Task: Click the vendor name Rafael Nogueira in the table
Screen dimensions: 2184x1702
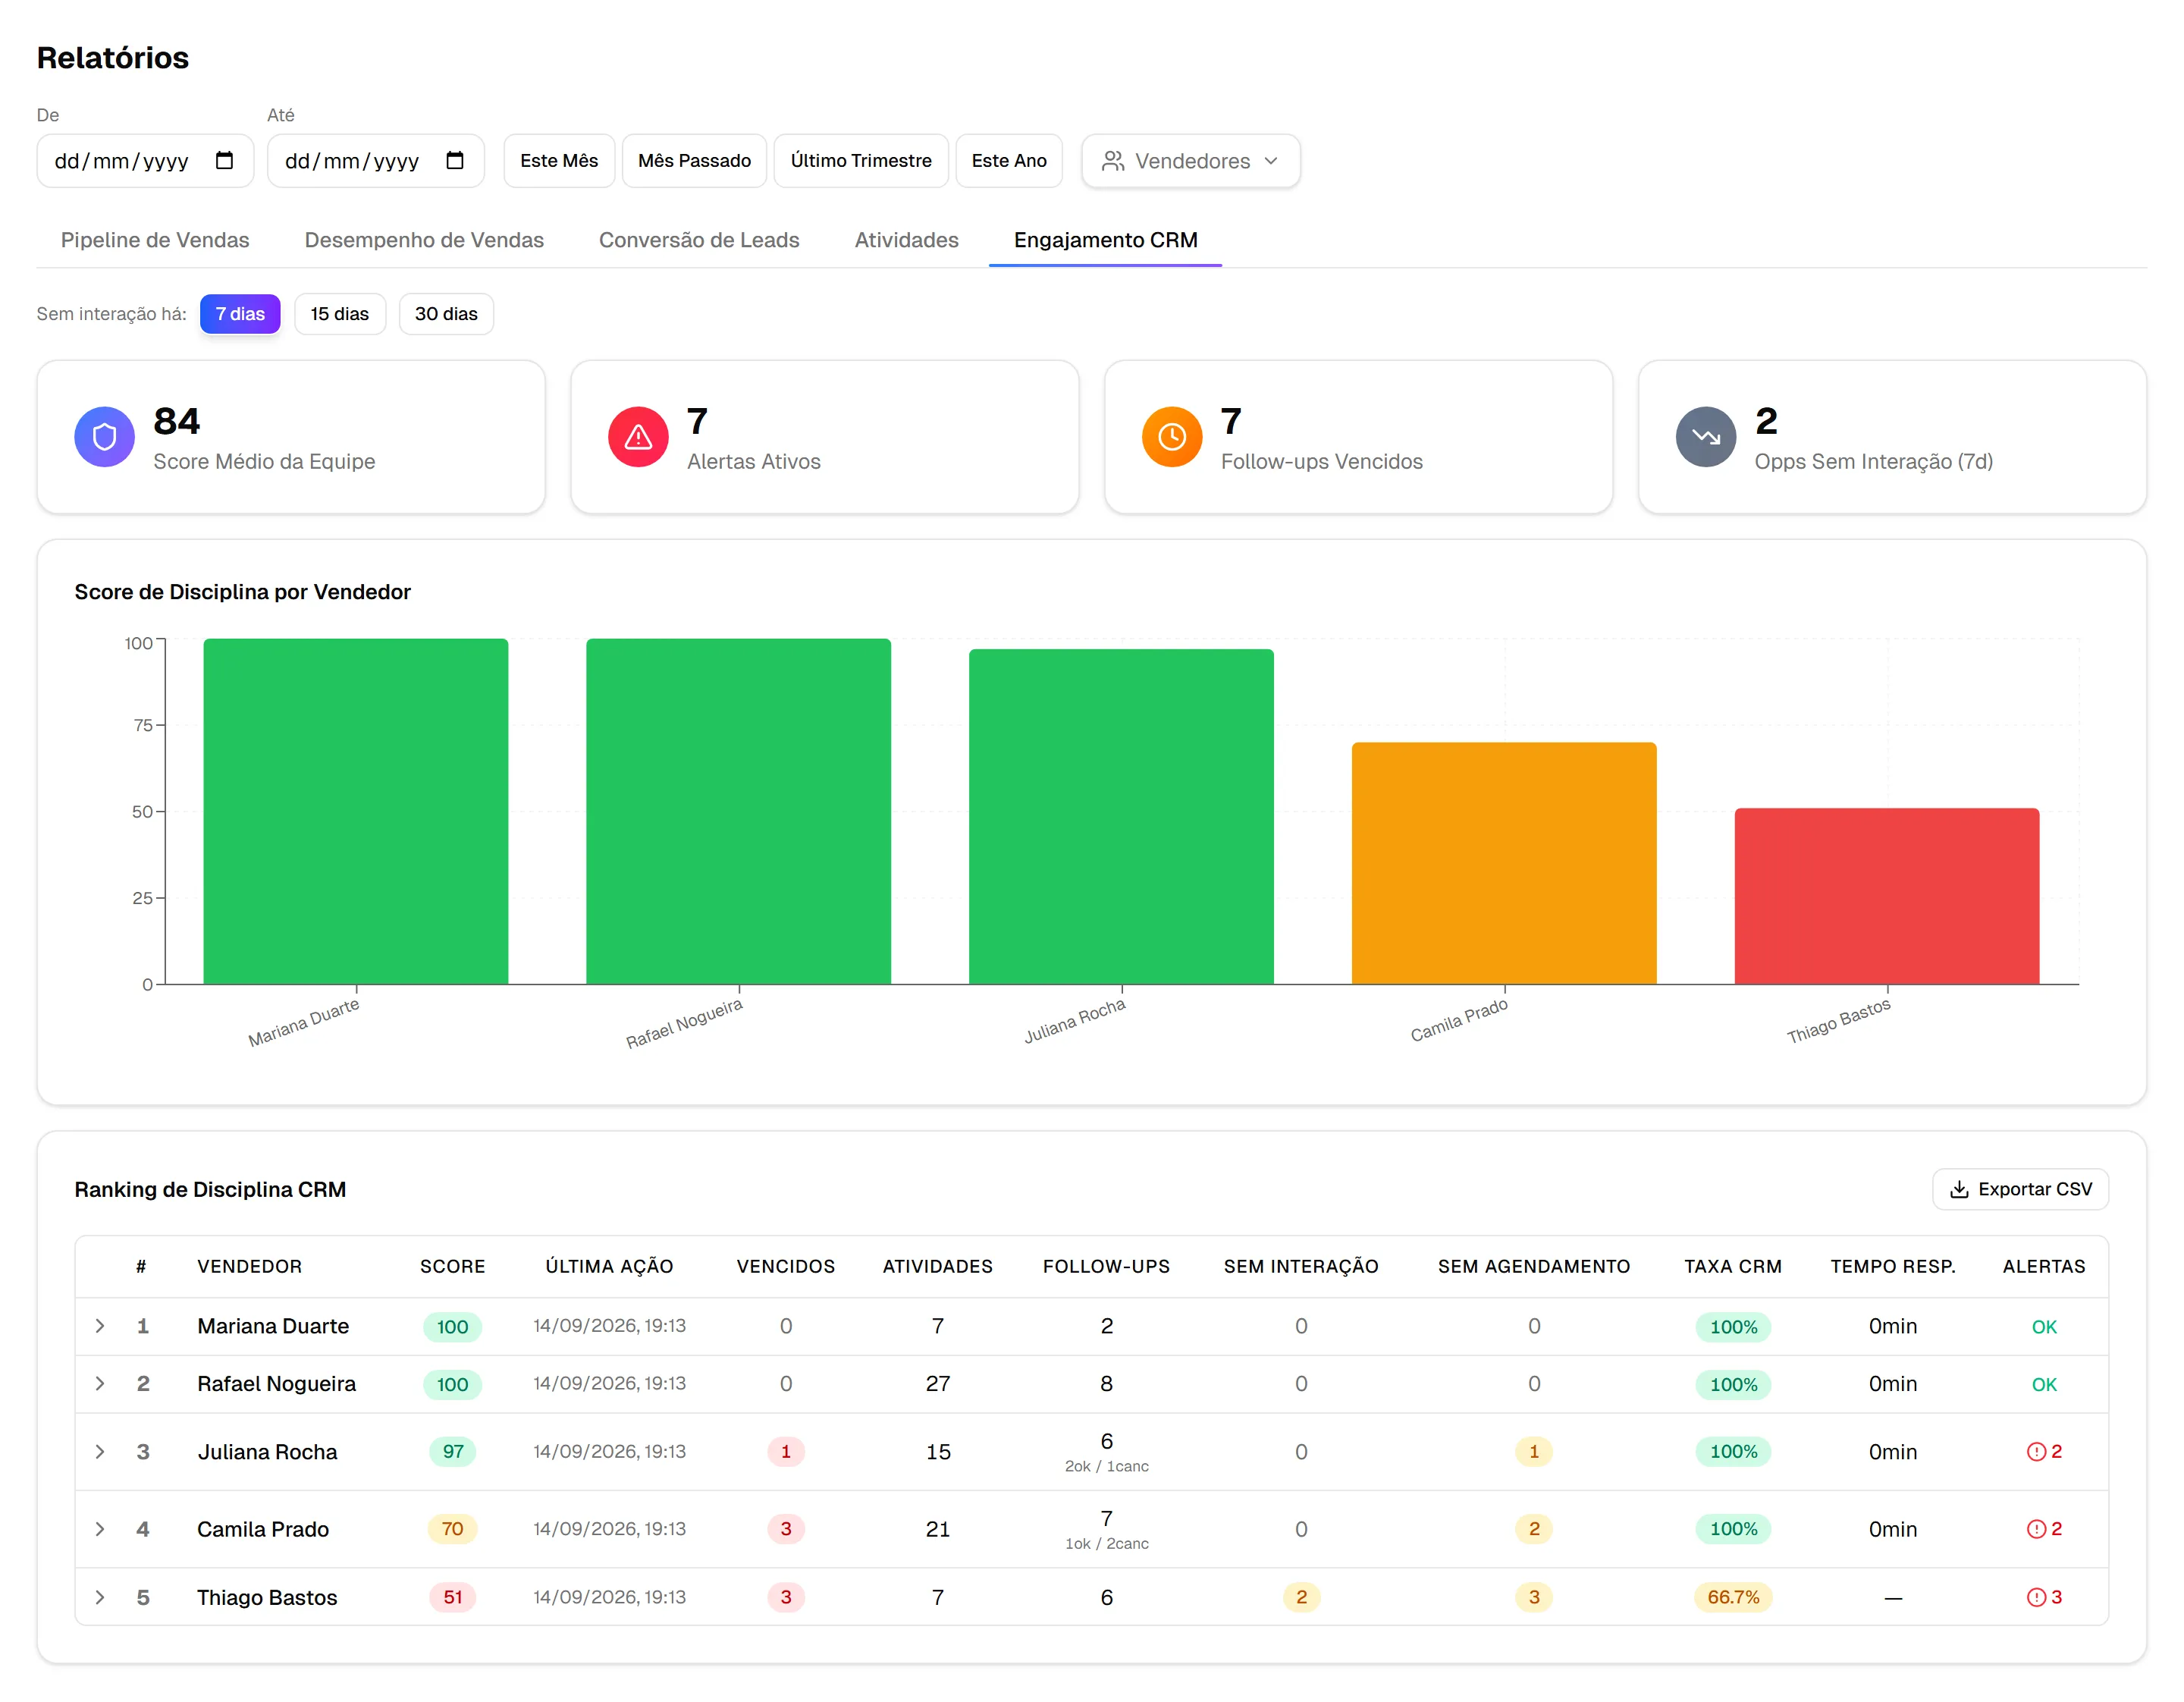Action: click(x=276, y=1384)
